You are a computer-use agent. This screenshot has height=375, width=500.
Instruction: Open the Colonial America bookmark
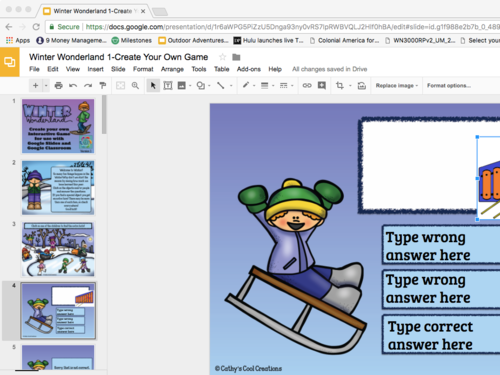click(x=344, y=40)
